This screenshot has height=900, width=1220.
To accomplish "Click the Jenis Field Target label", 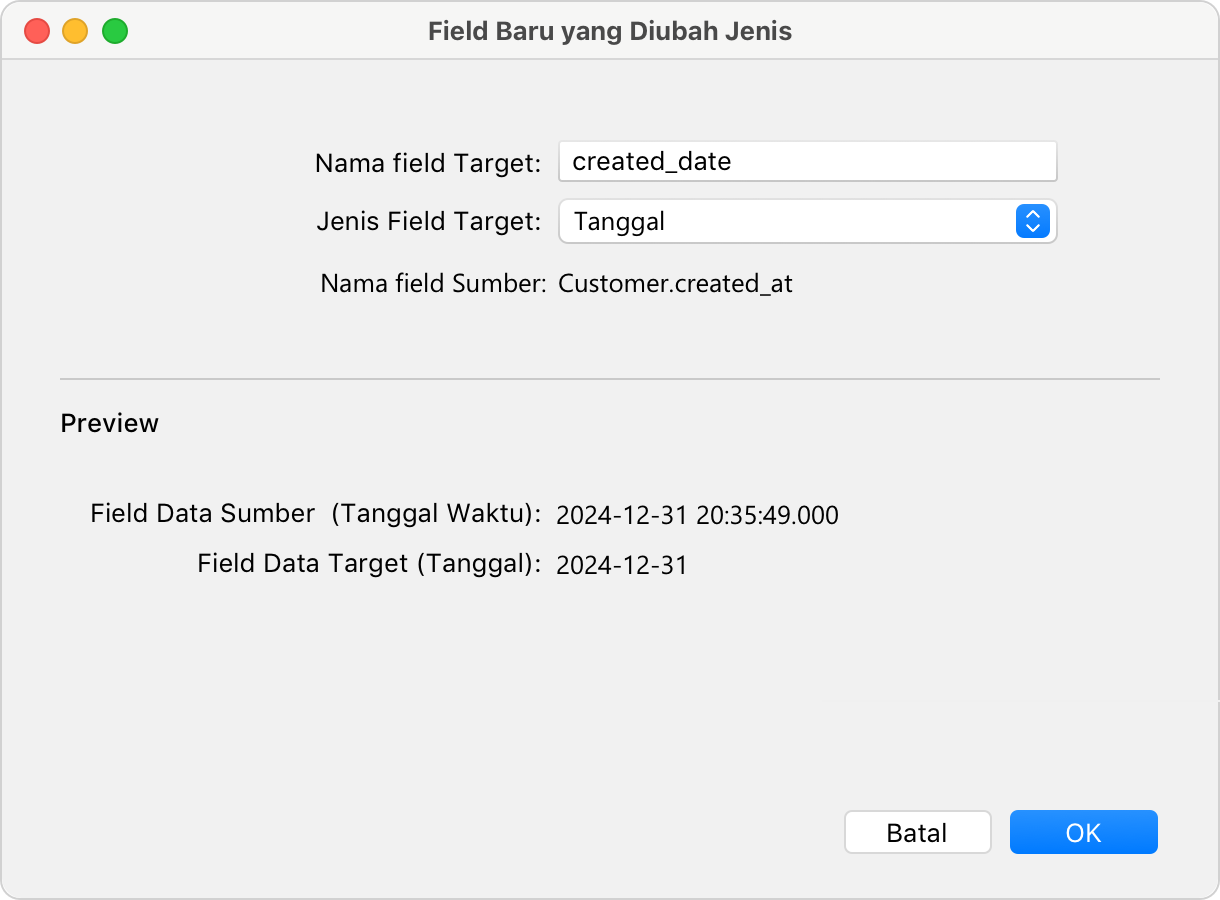I will pyautogui.click(x=428, y=221).
